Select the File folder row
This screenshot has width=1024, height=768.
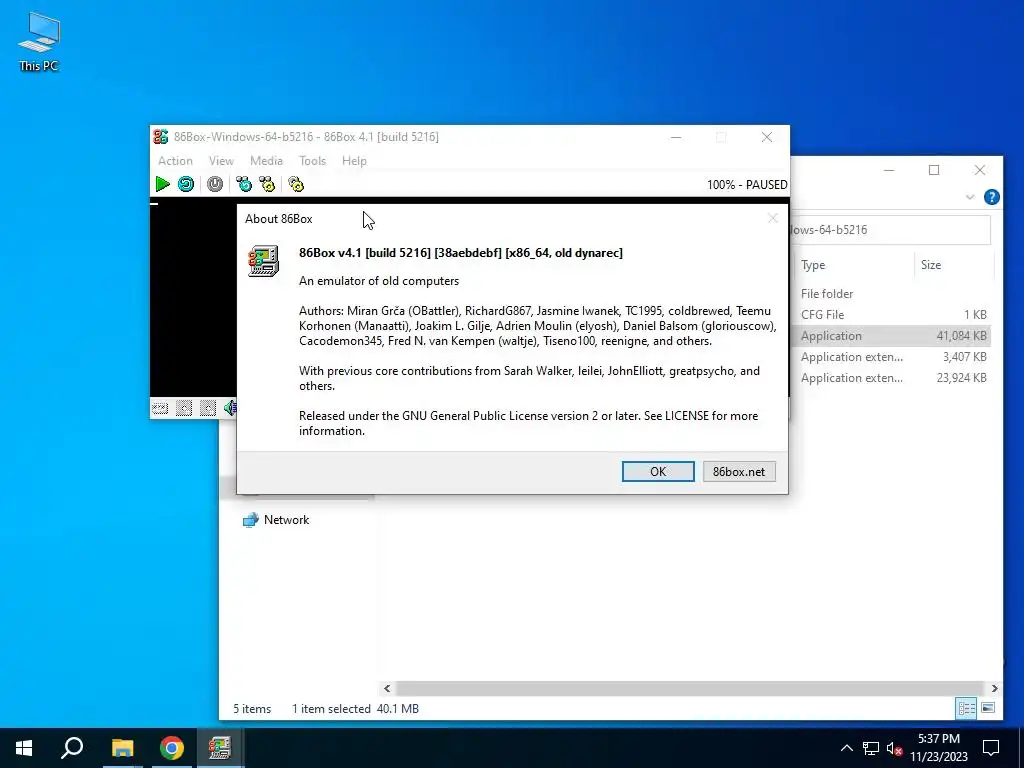click(892, 294)
